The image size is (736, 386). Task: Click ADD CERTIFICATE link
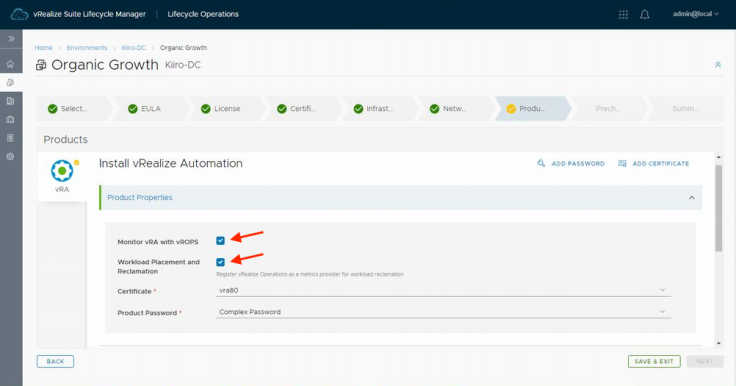(660, 163)
